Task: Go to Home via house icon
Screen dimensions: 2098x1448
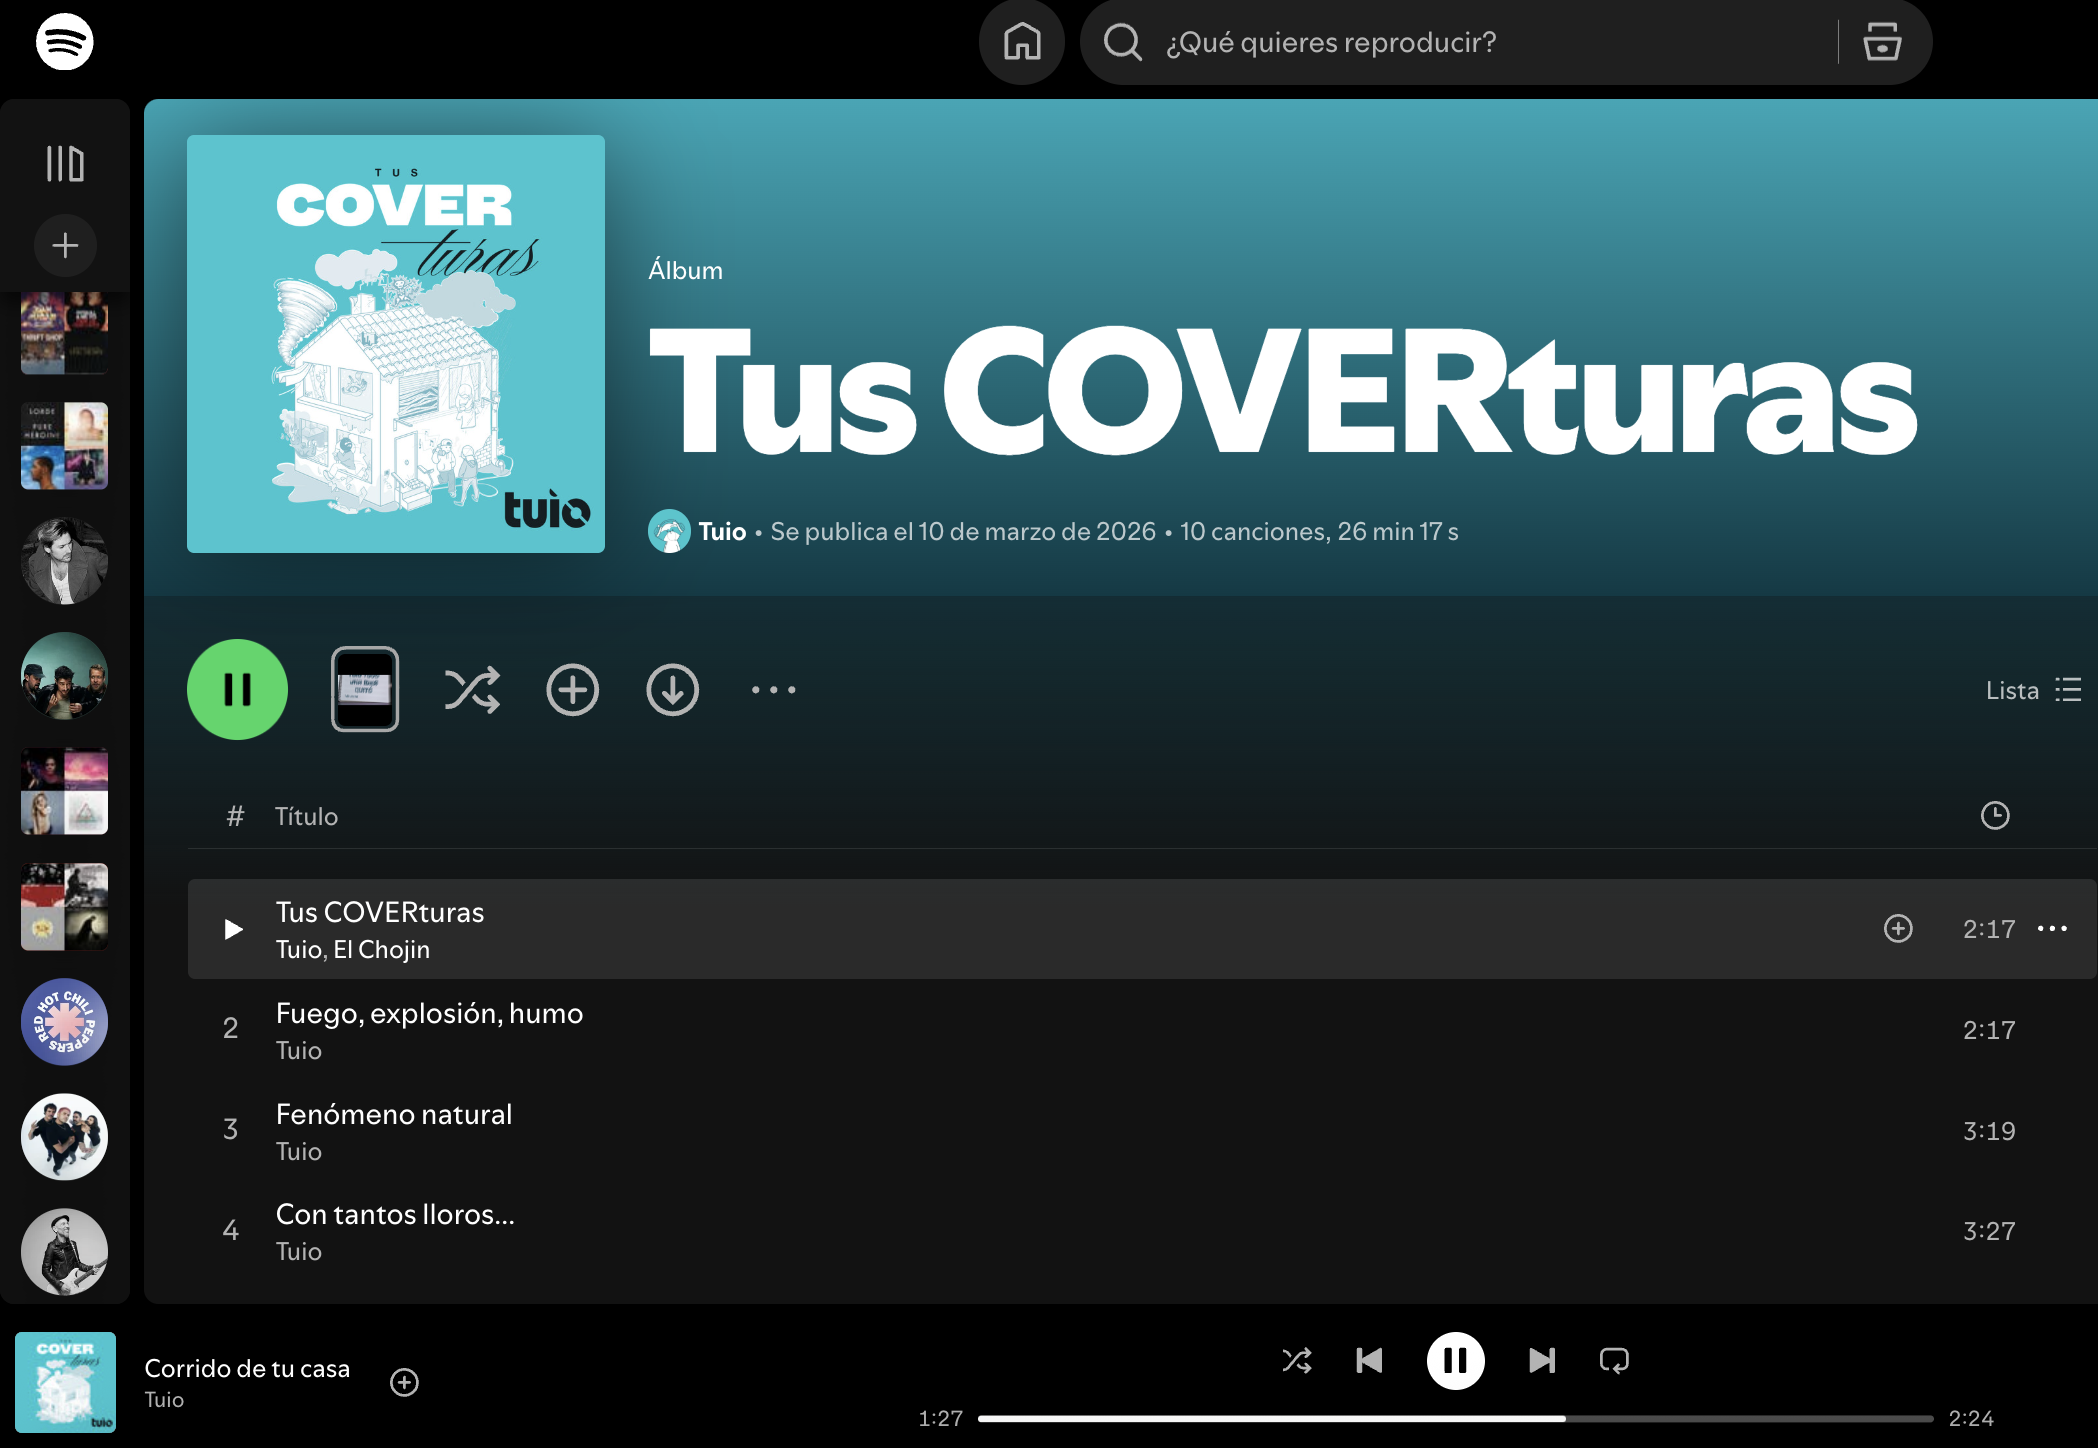Action: coord(1022,42)
